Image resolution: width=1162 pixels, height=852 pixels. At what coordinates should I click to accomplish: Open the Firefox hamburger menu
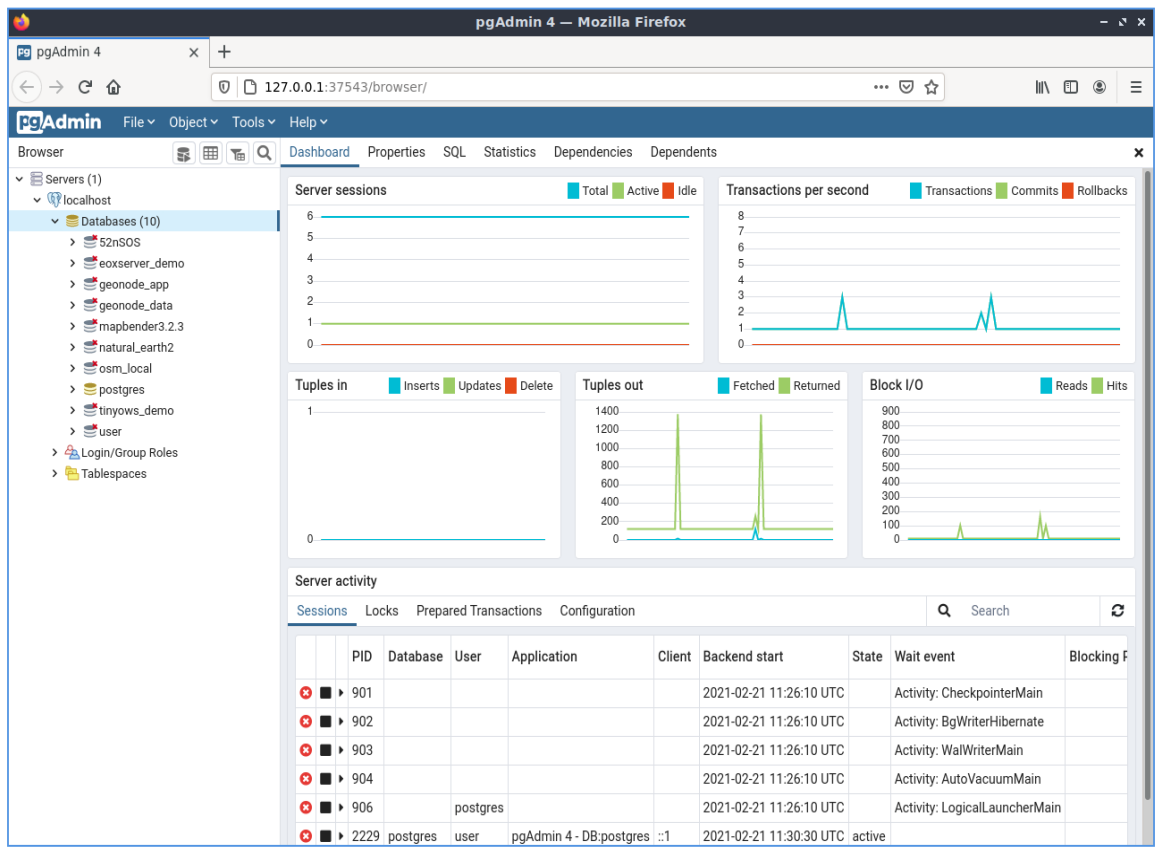point(1136,87)
